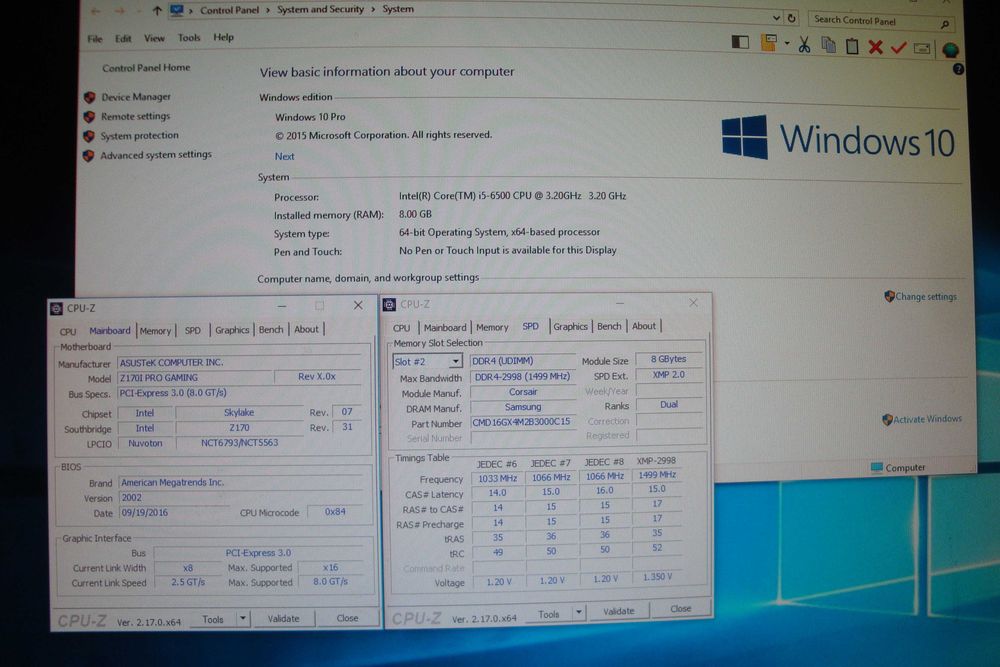
Task: Click Close button in right CPU-Z
Action: (x=680, y=609)
